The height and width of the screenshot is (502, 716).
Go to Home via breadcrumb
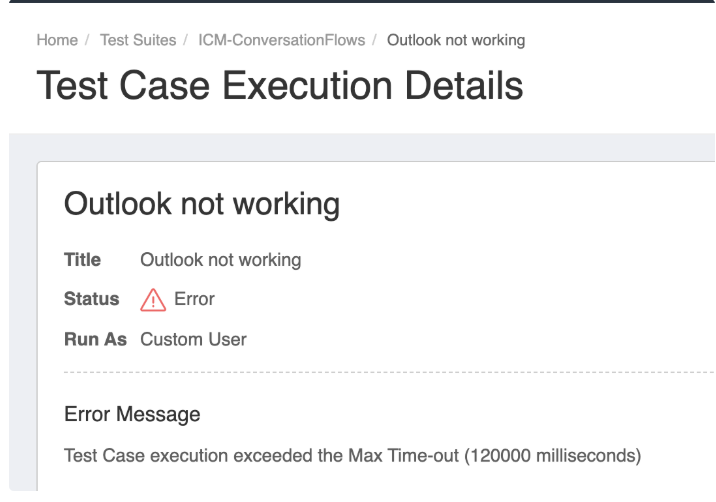click(57, 41)
